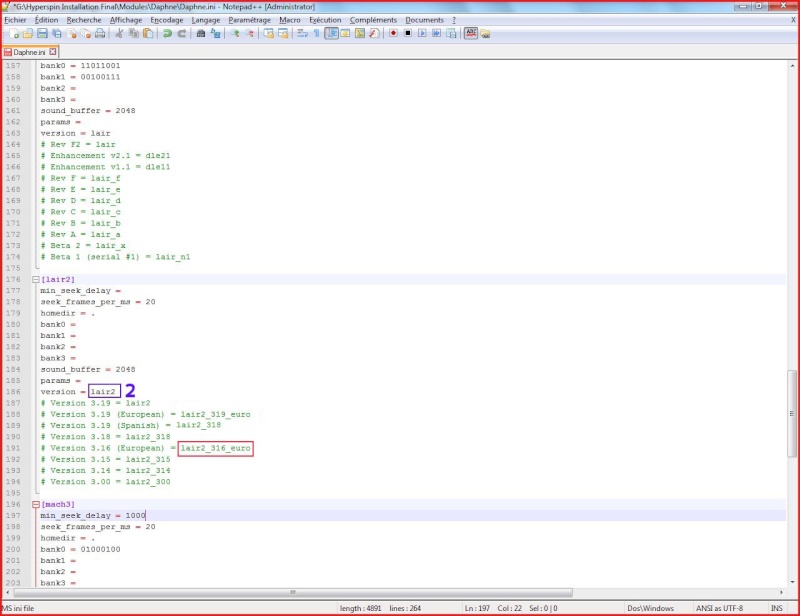Viewport: 800px width, 616px height.
Task: Click the vertical scrollbar up arrow
Action: tap(792, 66)
